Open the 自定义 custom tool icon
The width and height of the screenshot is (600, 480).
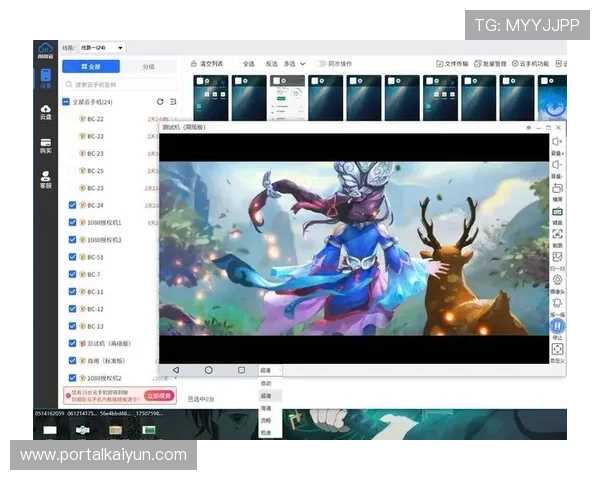[x=557, y=349]
